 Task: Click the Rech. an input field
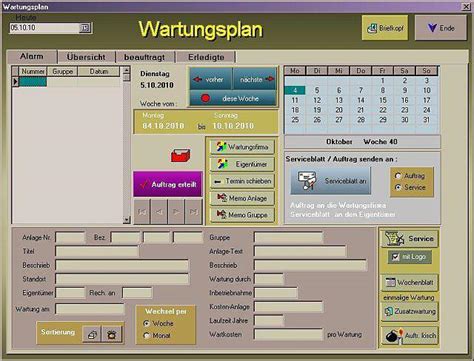coord(137,293)
